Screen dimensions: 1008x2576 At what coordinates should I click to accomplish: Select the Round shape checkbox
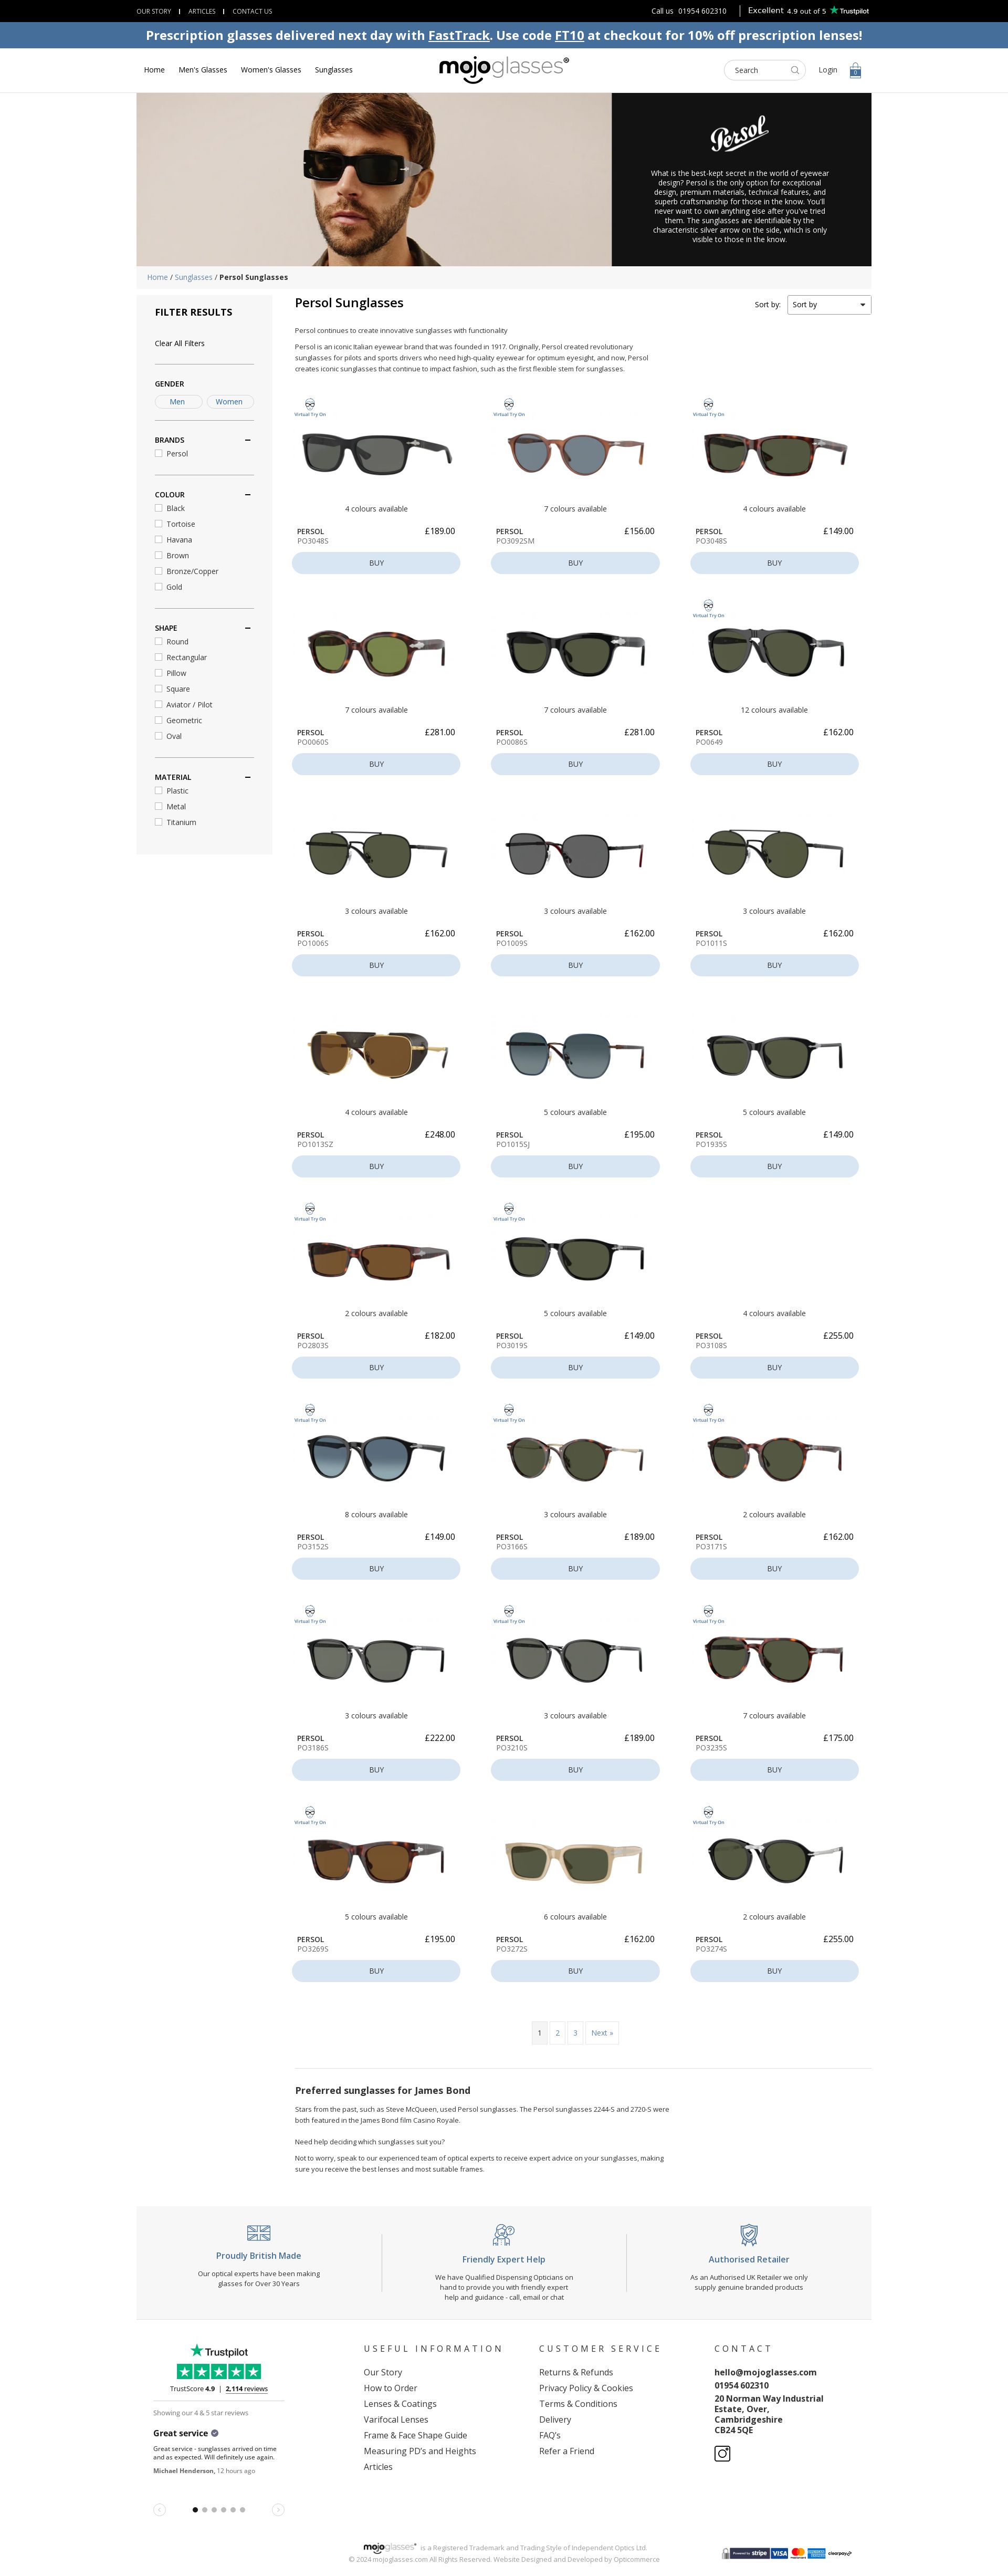[x=158, y=642]
